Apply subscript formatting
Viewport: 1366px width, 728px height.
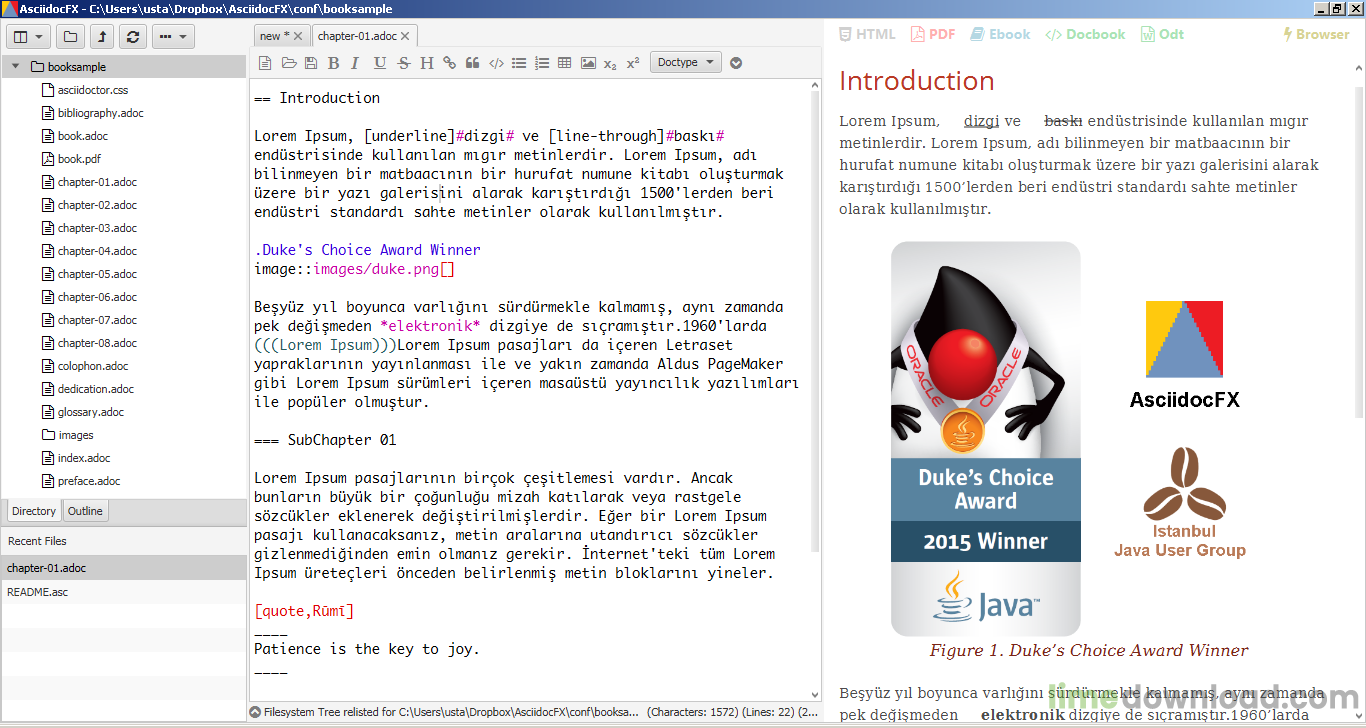coord(610,63)
